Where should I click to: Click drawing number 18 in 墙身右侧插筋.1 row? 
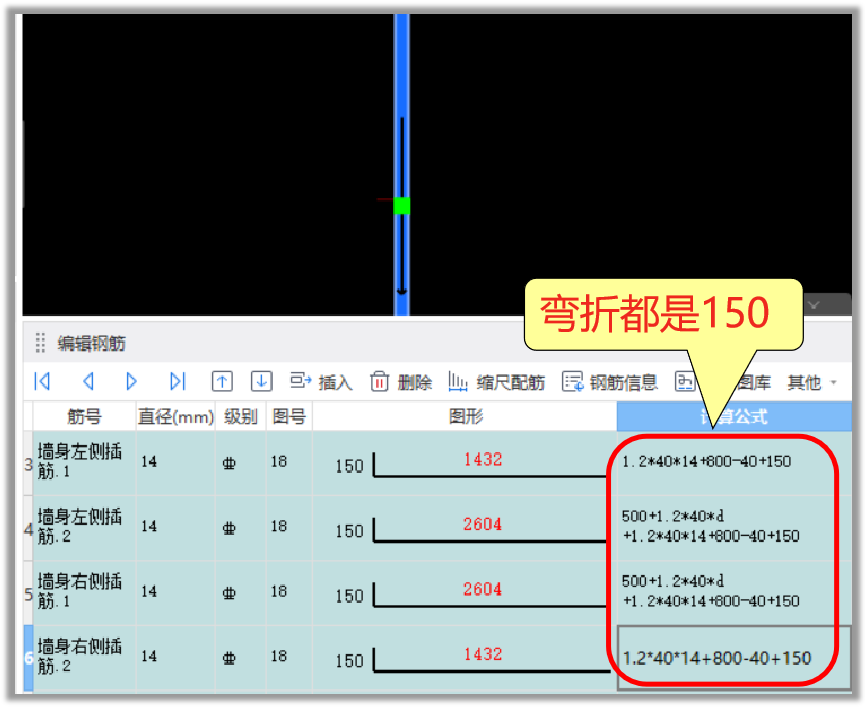point(279,592)
